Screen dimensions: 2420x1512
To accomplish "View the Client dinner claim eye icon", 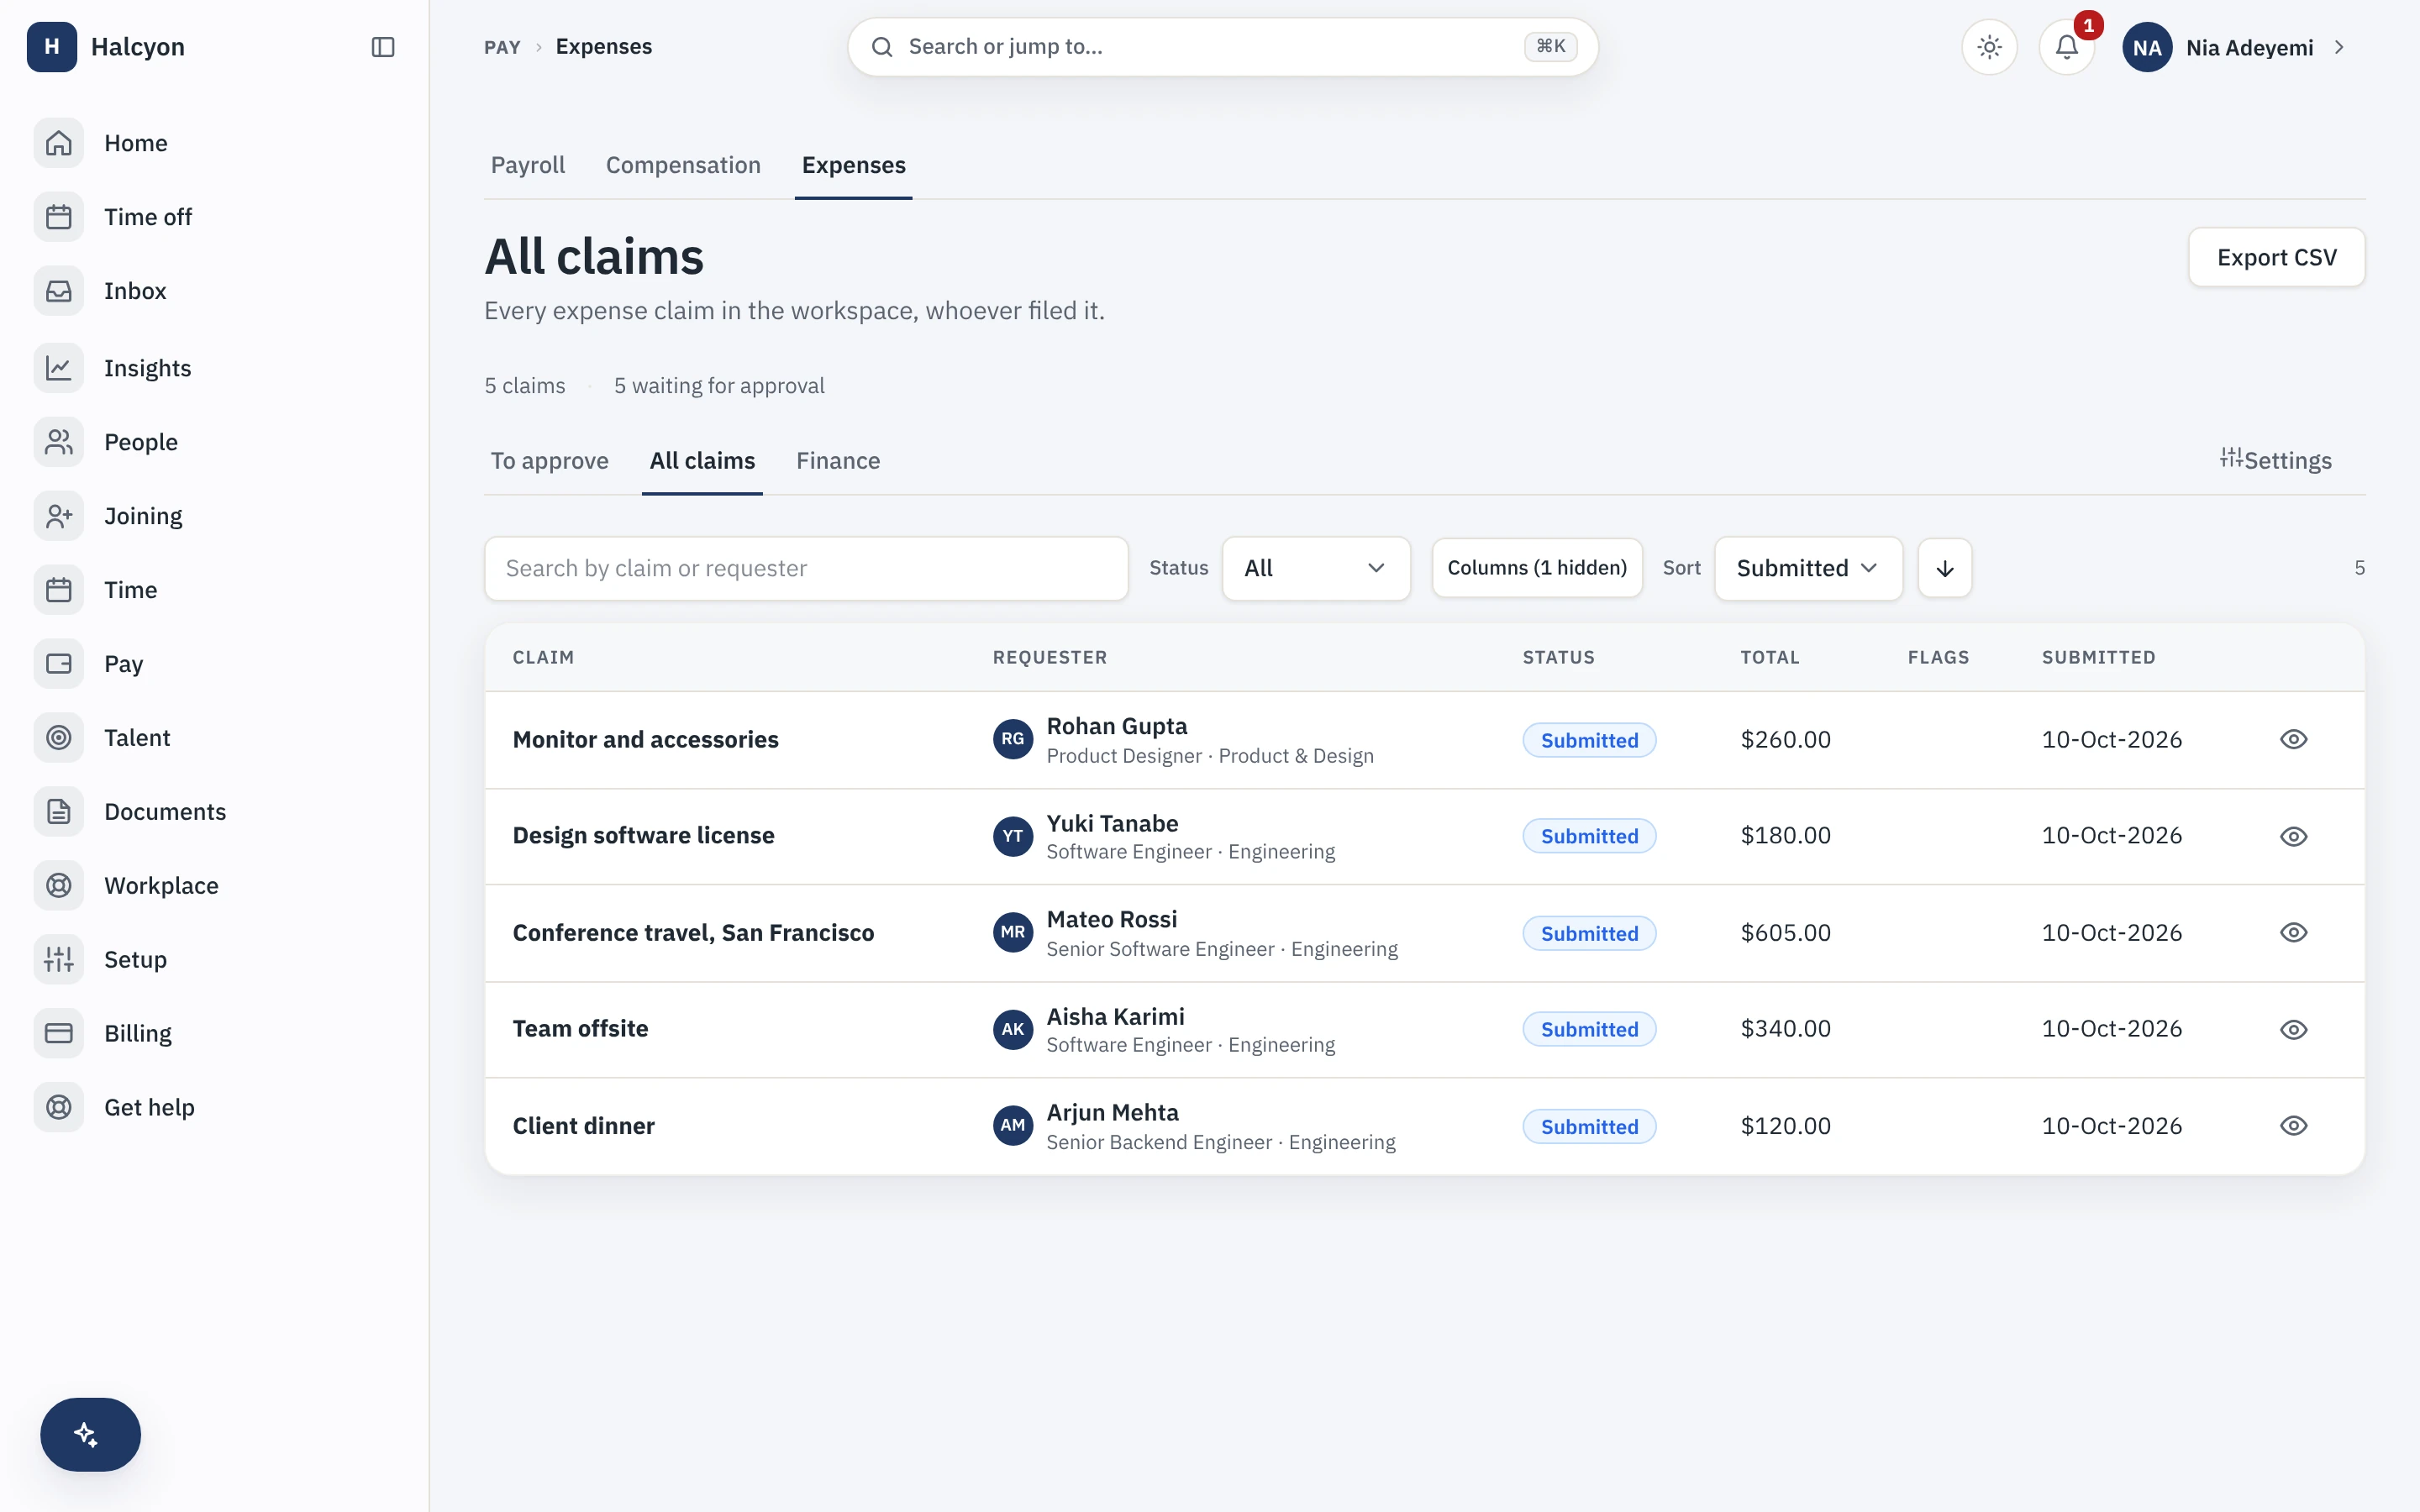I will coord(2294,1125).
